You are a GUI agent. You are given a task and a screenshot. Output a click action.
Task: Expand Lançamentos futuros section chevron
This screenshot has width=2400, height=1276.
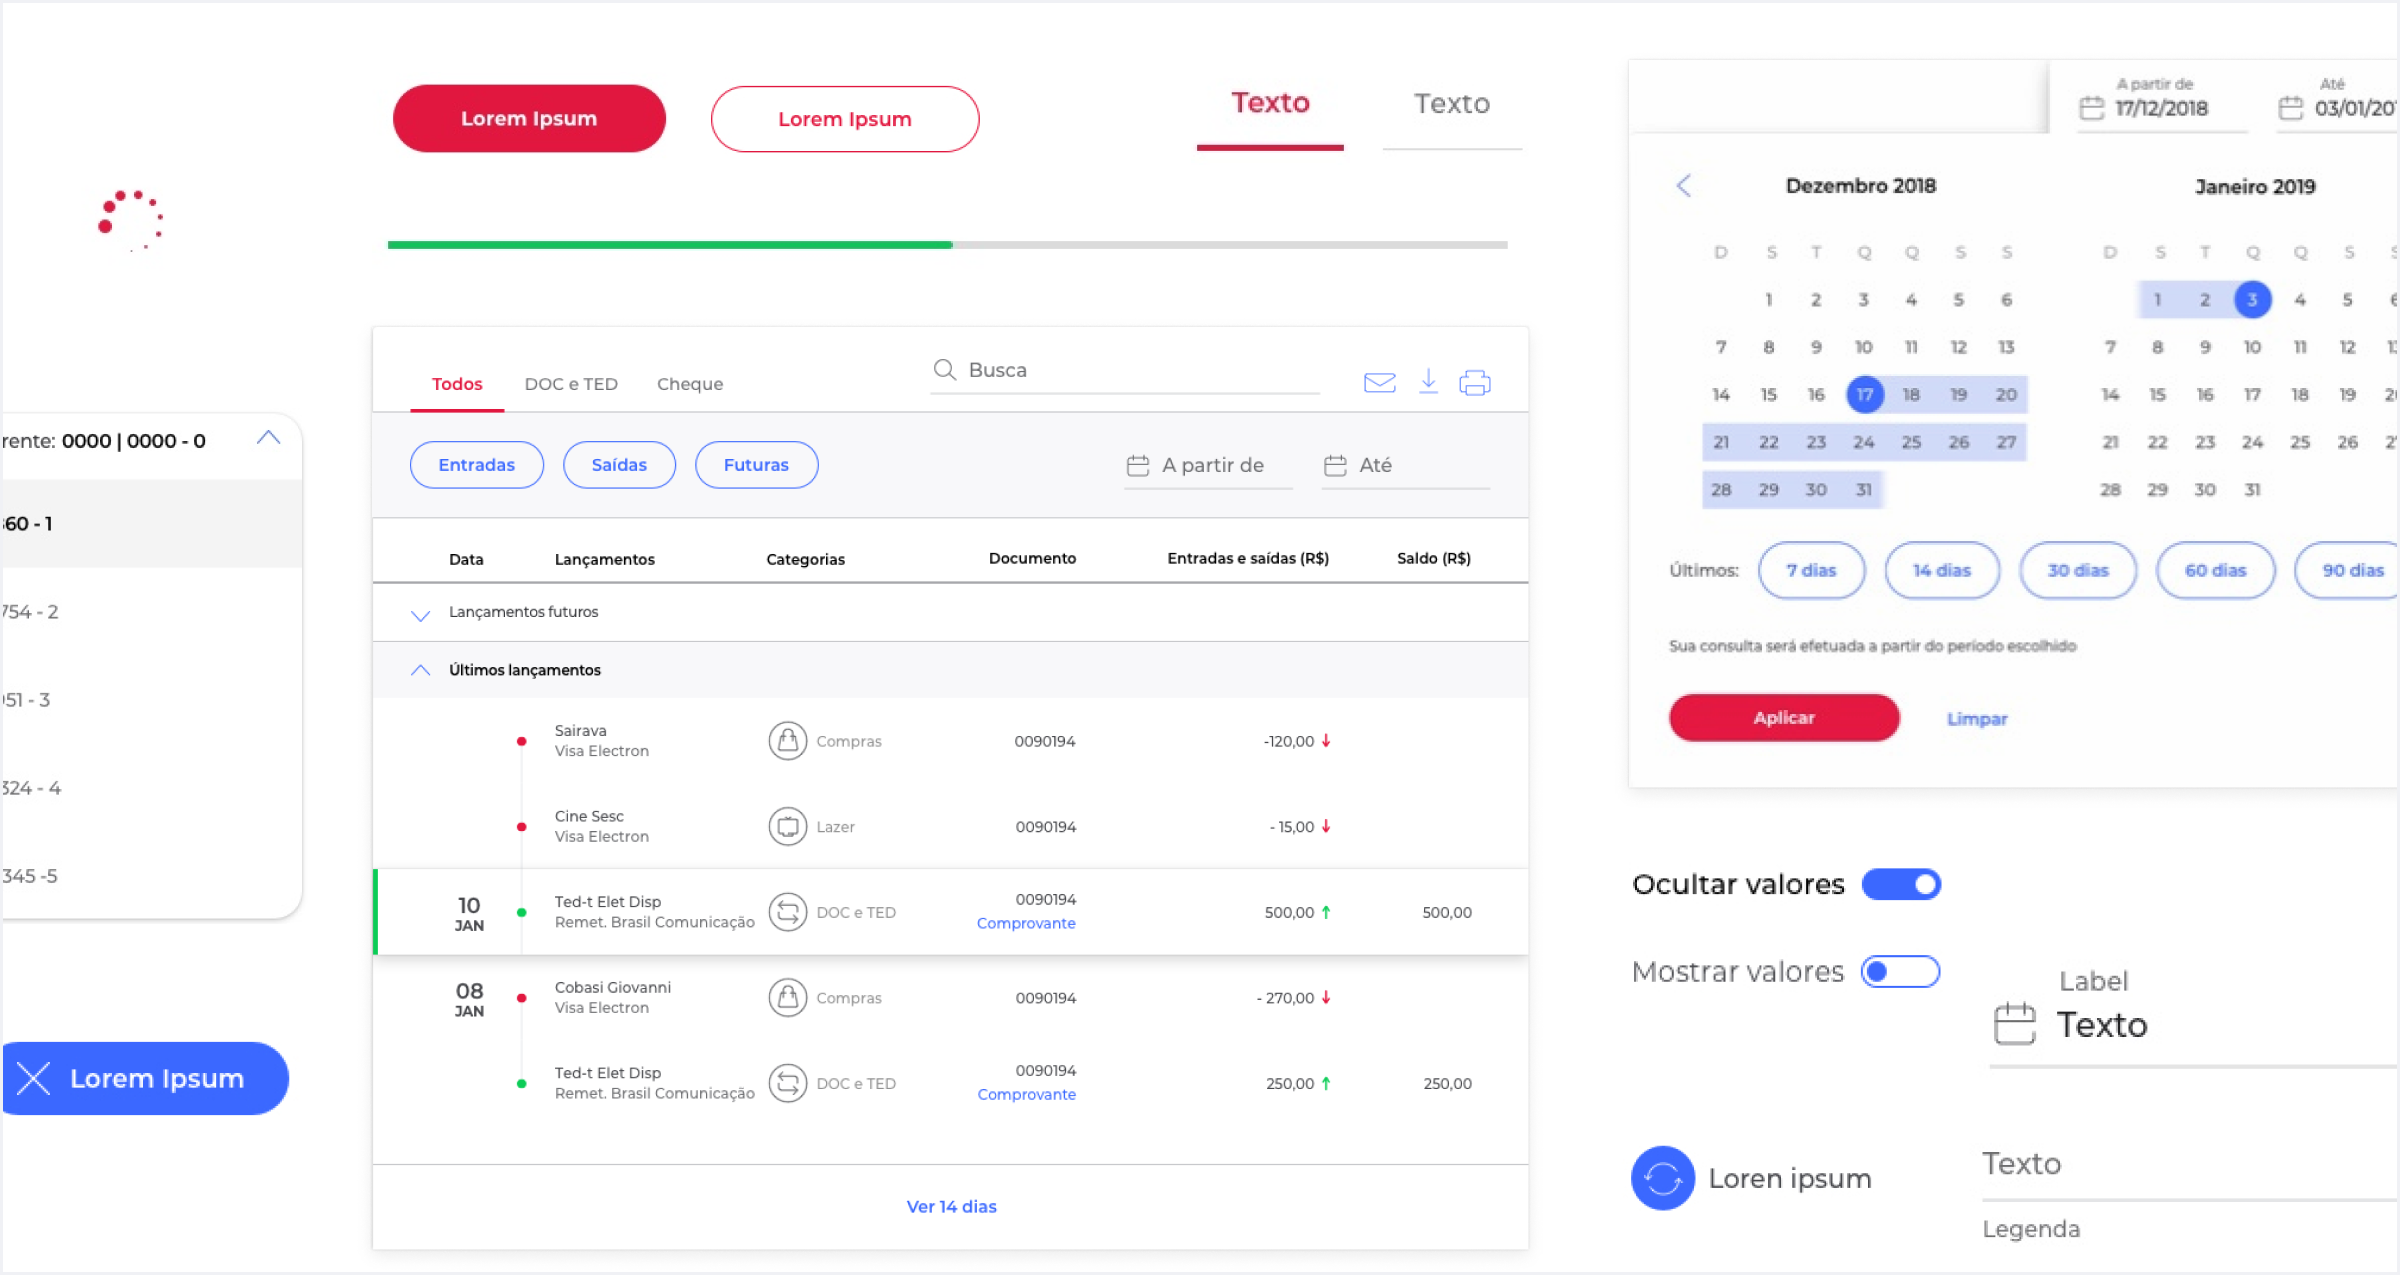(420, 614)
